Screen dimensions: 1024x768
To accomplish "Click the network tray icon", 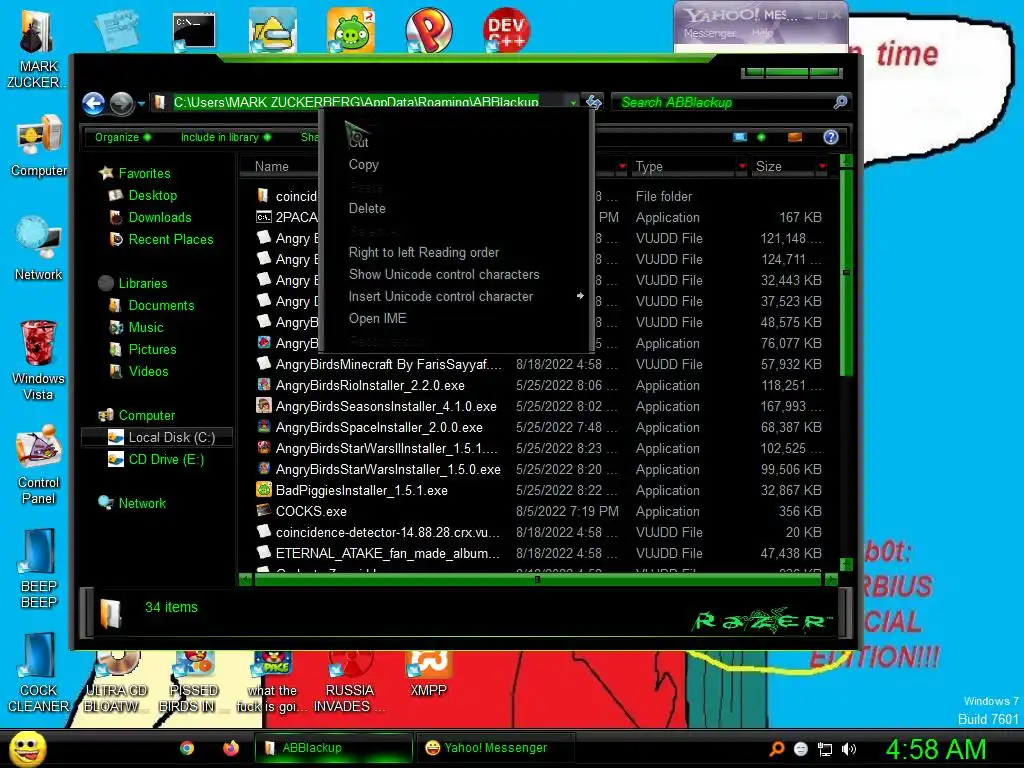I will tap(825, 749).
